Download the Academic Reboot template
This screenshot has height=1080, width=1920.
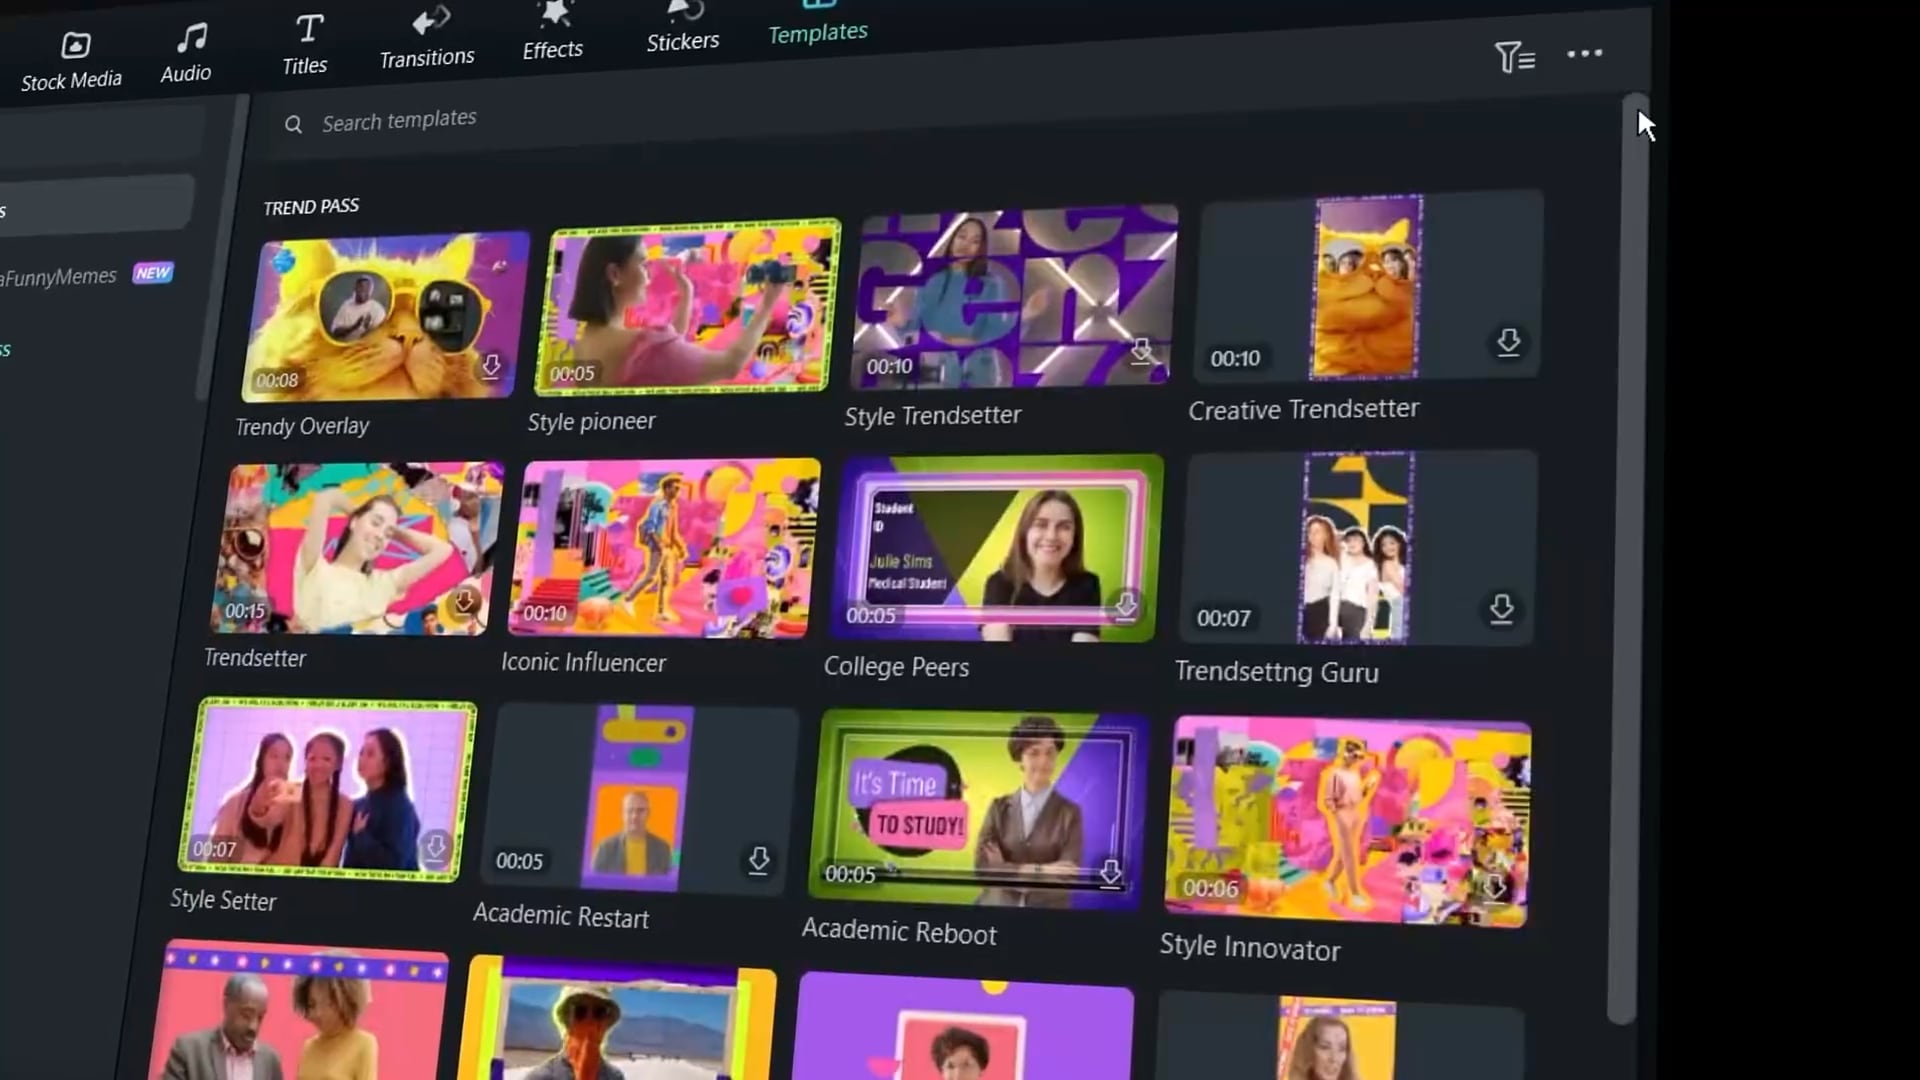pos(1110,873)
